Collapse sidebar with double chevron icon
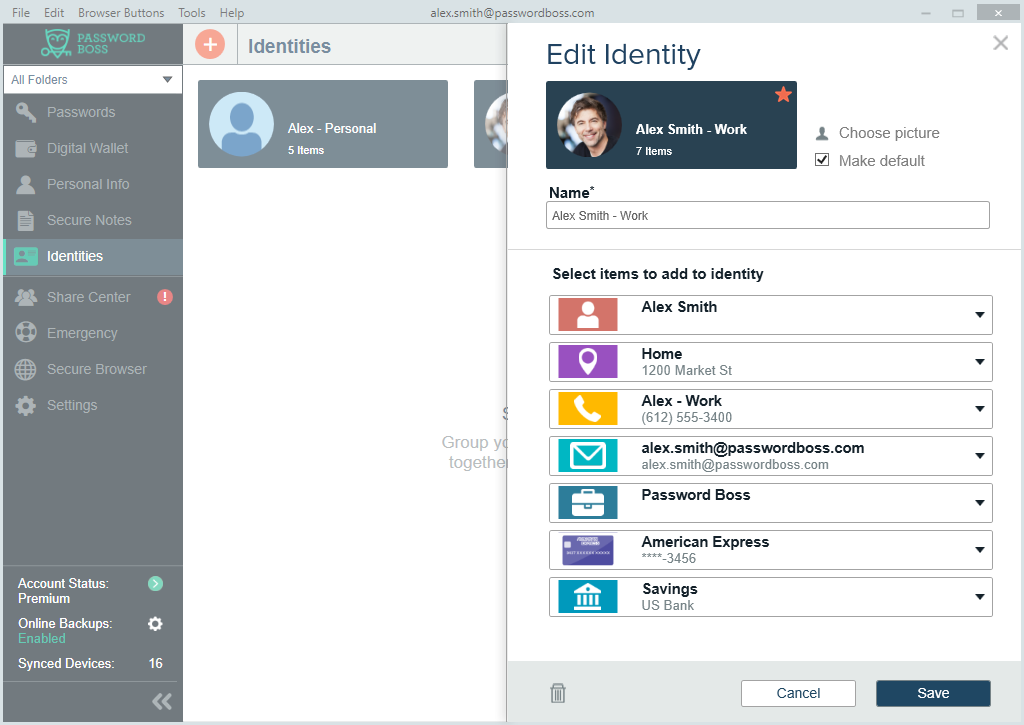The height and width of the screenshot is (725, 1024). (x=162, y=701)
